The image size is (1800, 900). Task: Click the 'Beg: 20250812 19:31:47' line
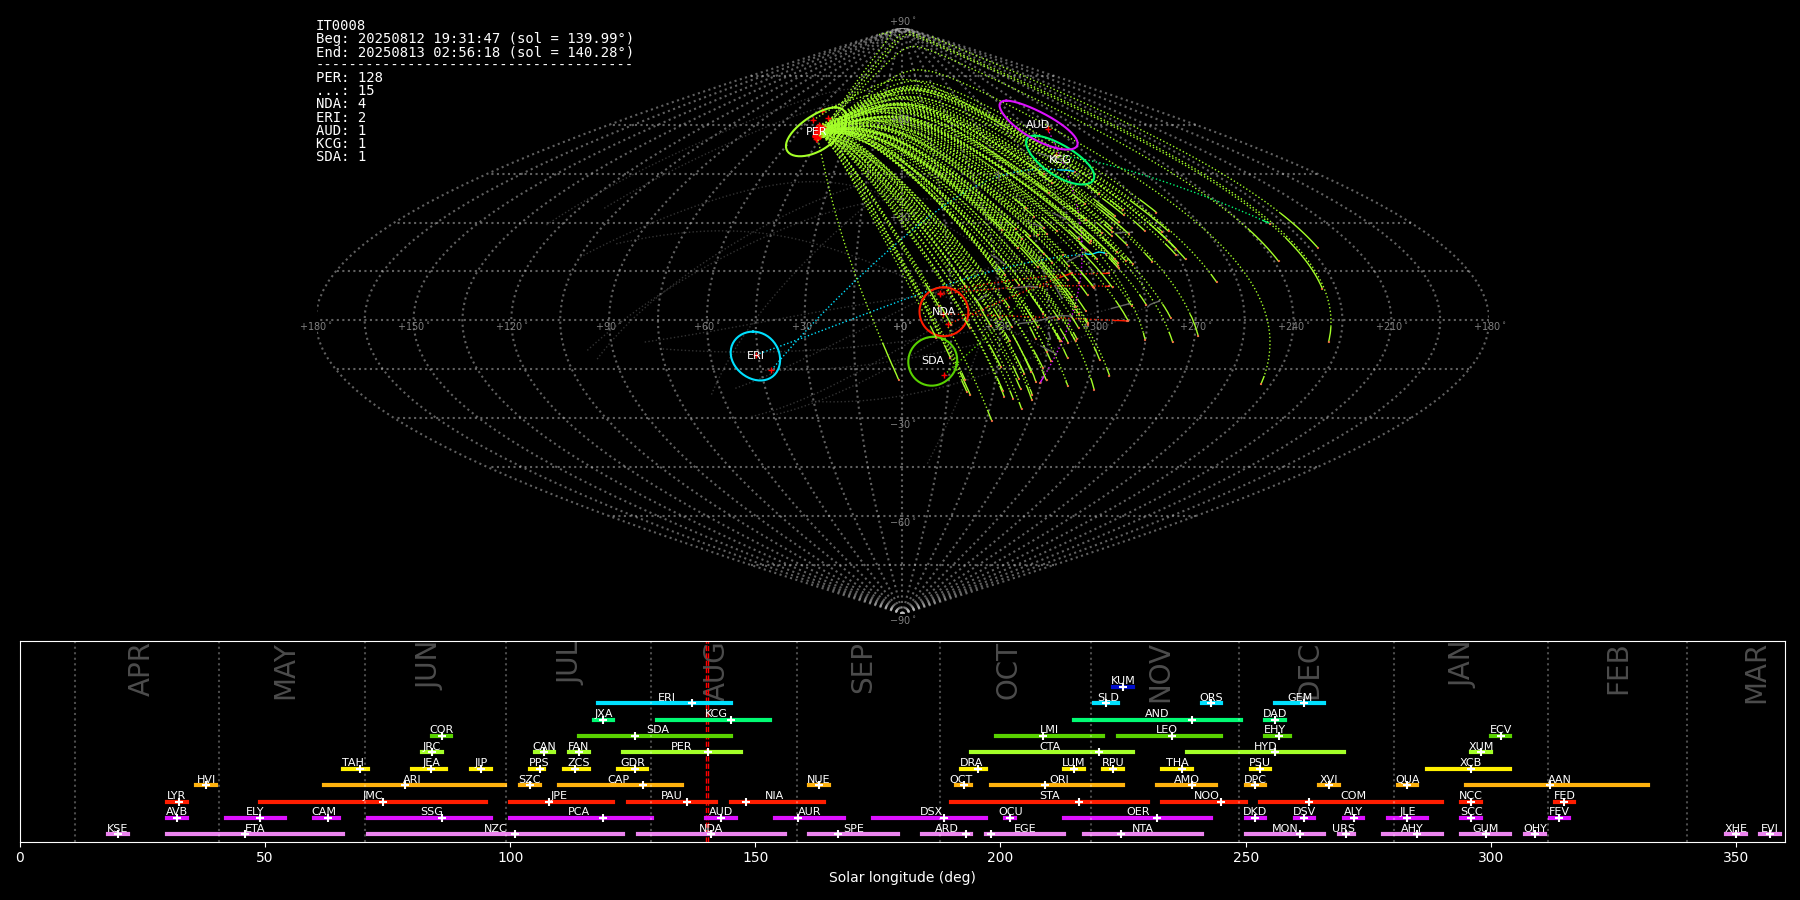[x=475, y=39]
